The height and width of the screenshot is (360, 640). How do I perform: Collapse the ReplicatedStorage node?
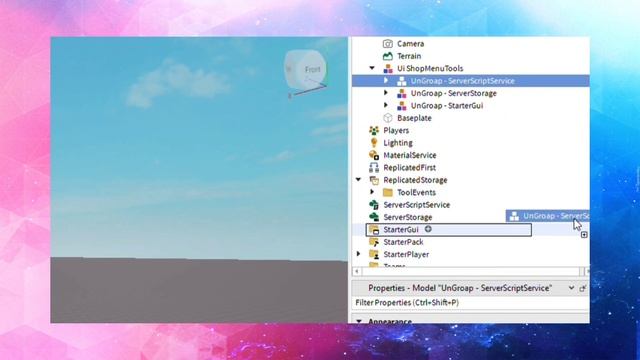pos(358,180)
